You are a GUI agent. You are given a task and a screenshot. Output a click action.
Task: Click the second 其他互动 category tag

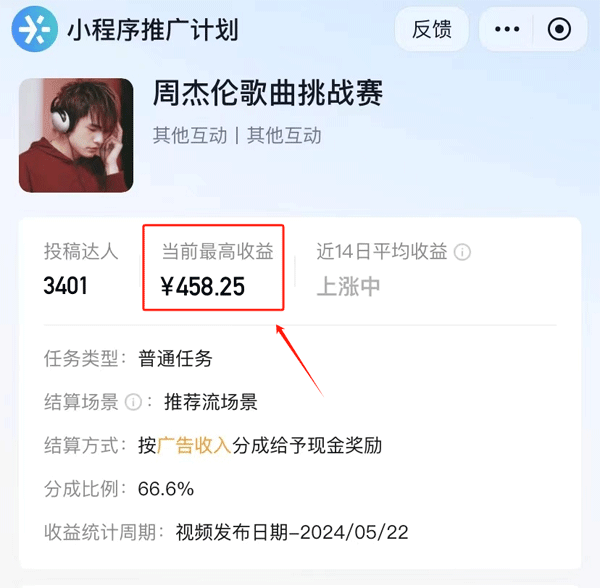click(x=284, y=135)
